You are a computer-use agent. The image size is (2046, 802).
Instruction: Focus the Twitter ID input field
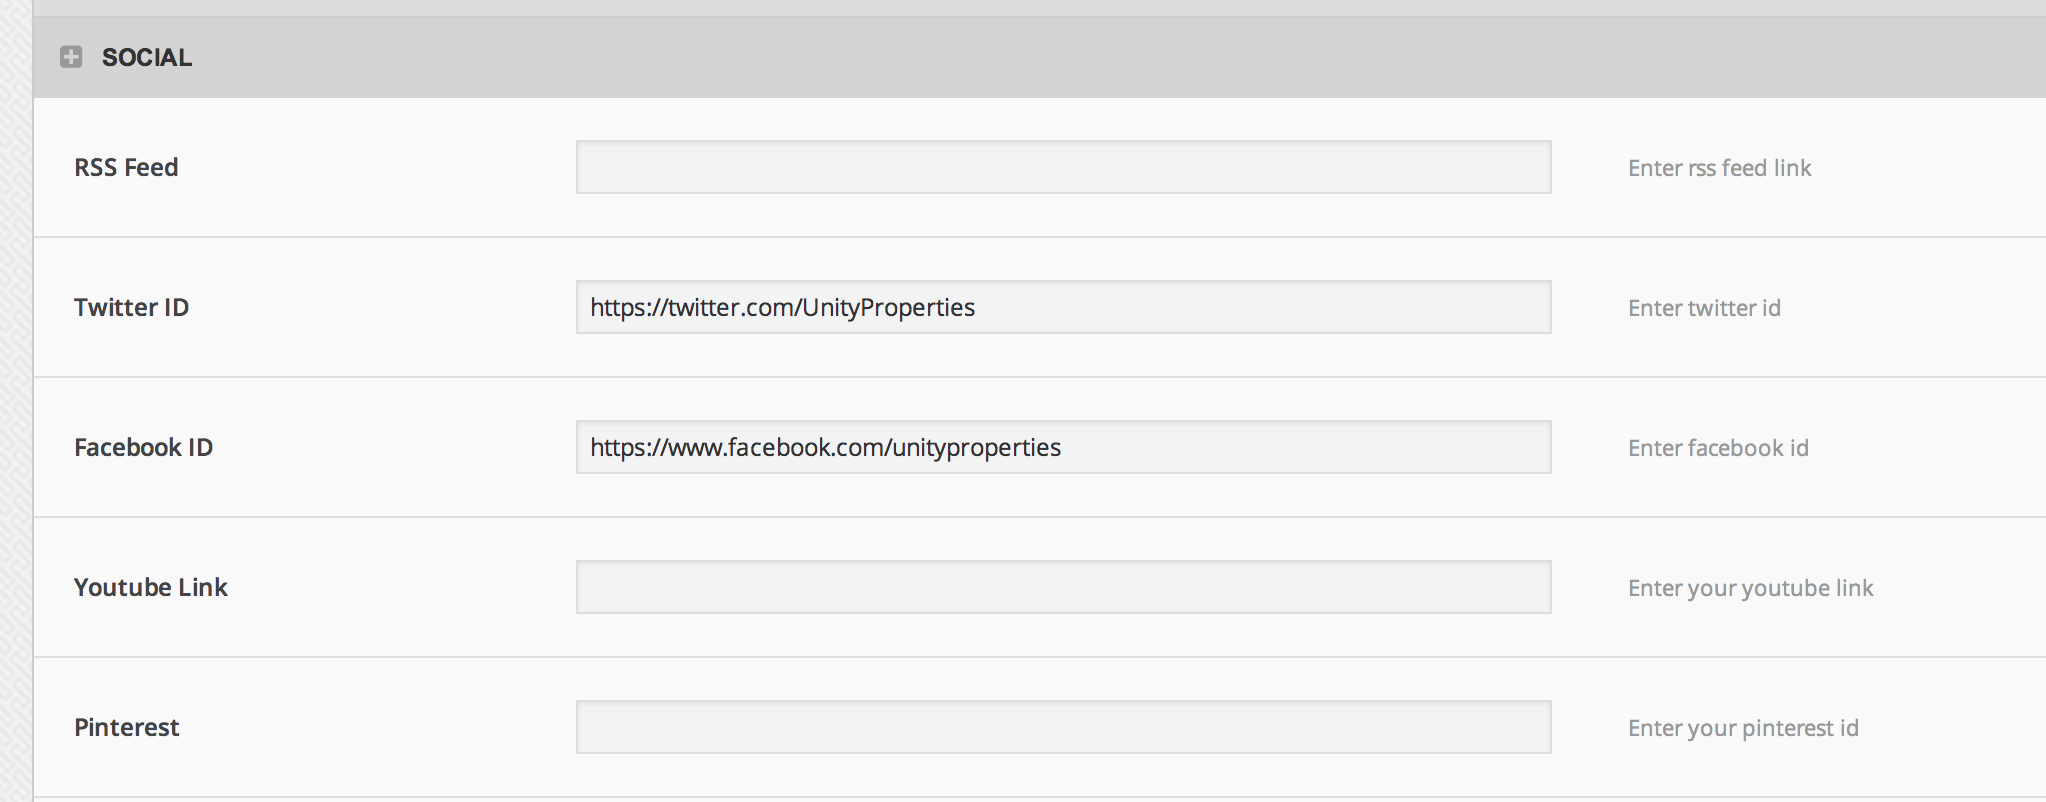(x=1063, y=307)
